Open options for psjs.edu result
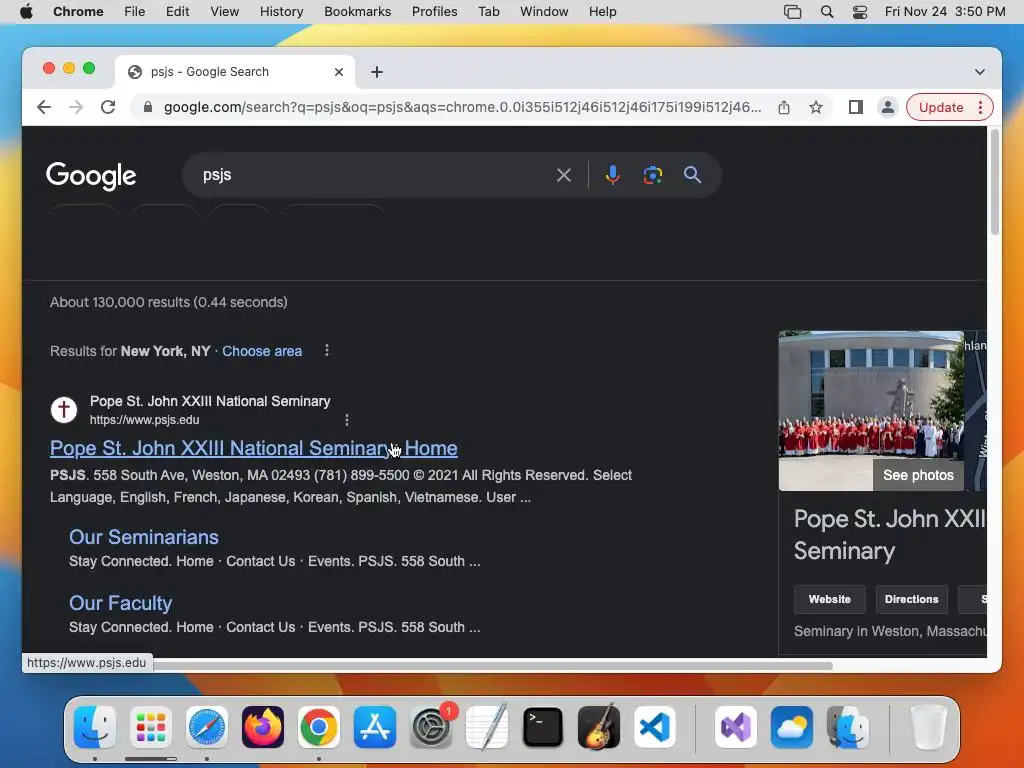This screenshot has width=1024, height=768. (x=347, y=420)
